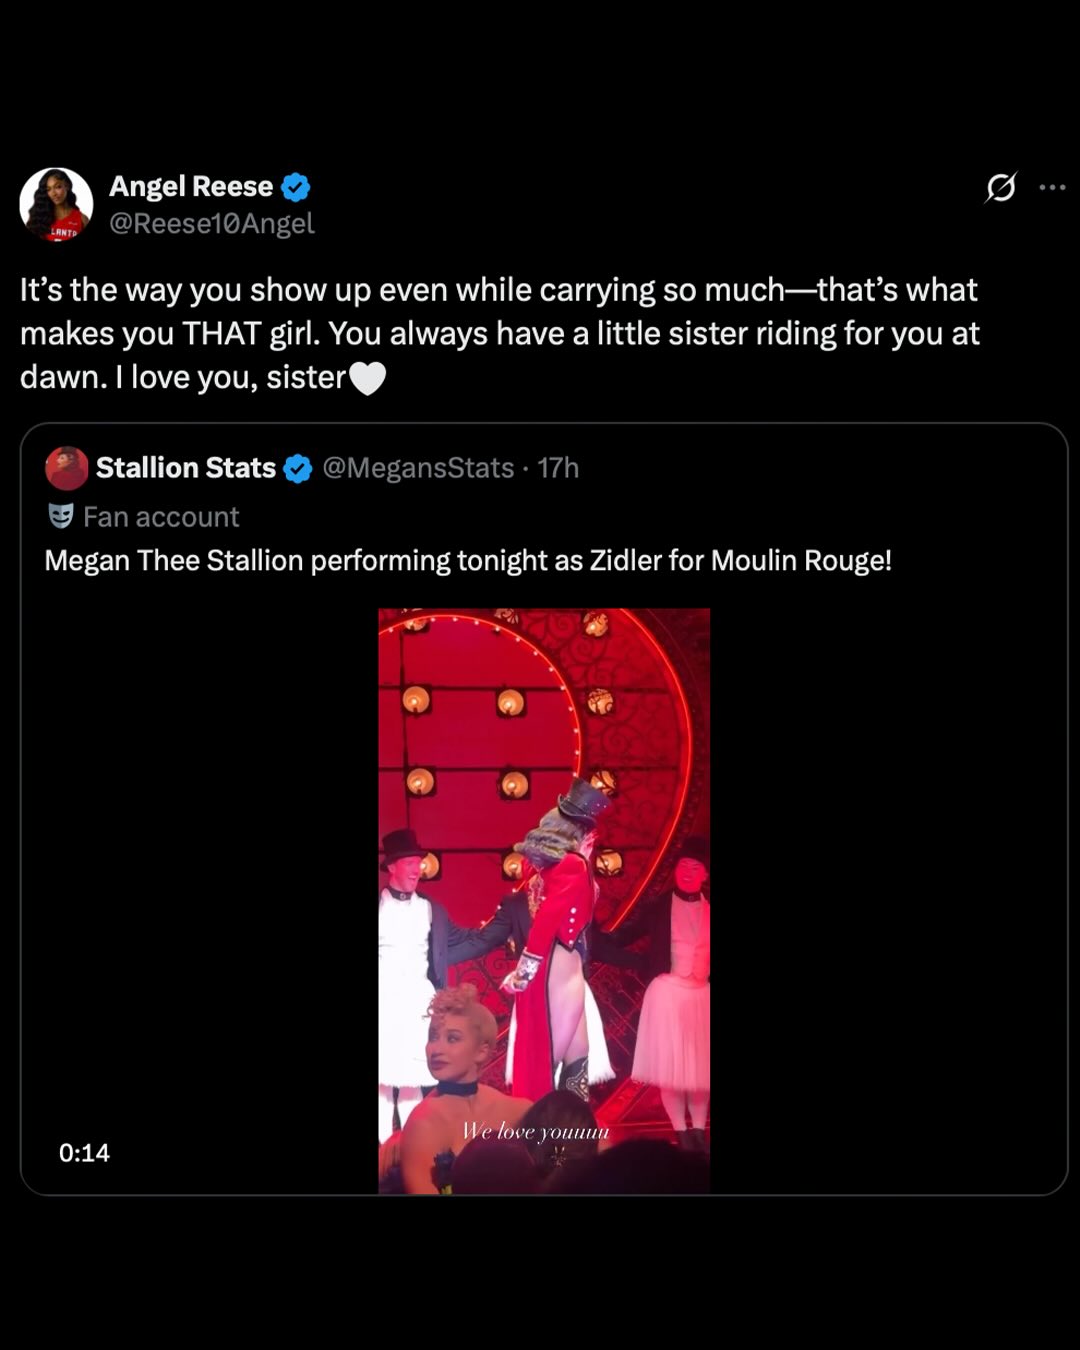This screenshot has width=1080, height=1350.
Task: Visit the @Reese10Angel handle
Action: click(x=212, y=223)
